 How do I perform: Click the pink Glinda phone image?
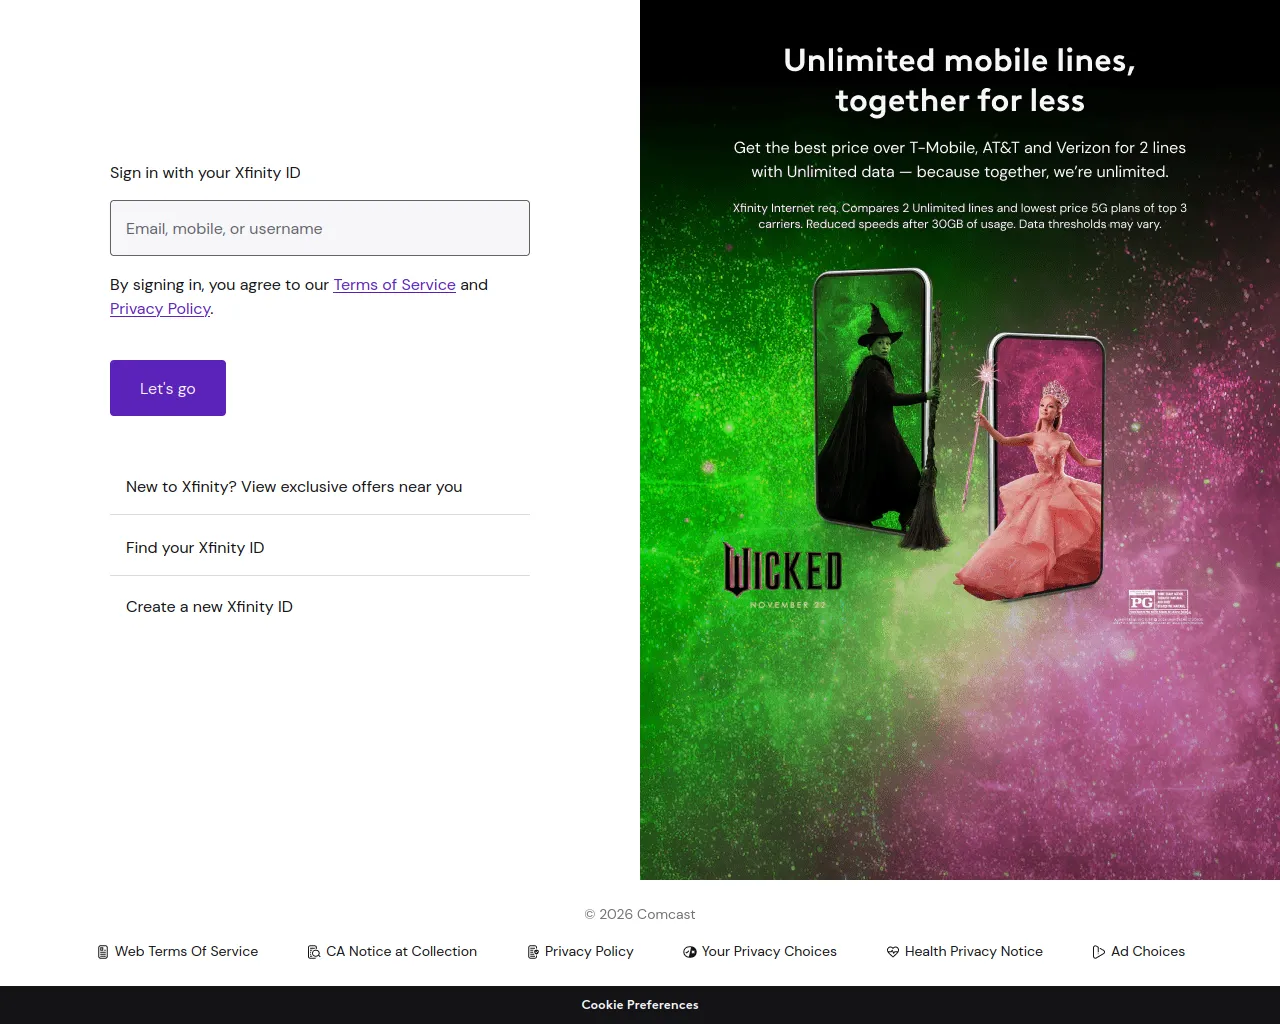pyautogui.click(x=1032, y=467)
